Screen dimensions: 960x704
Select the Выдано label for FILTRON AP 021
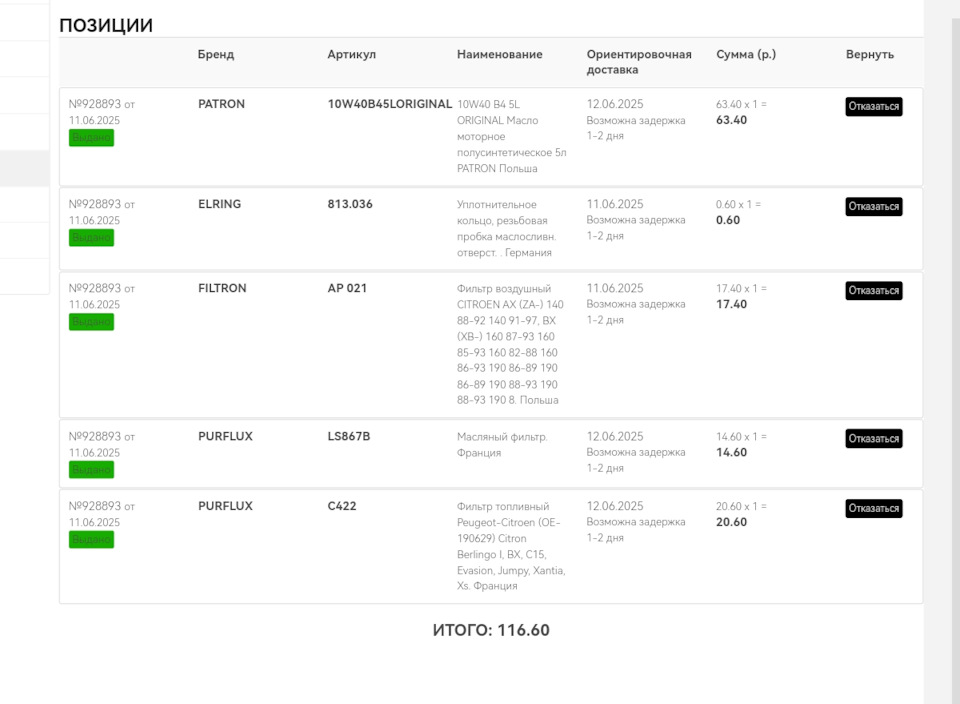point(91,322)
